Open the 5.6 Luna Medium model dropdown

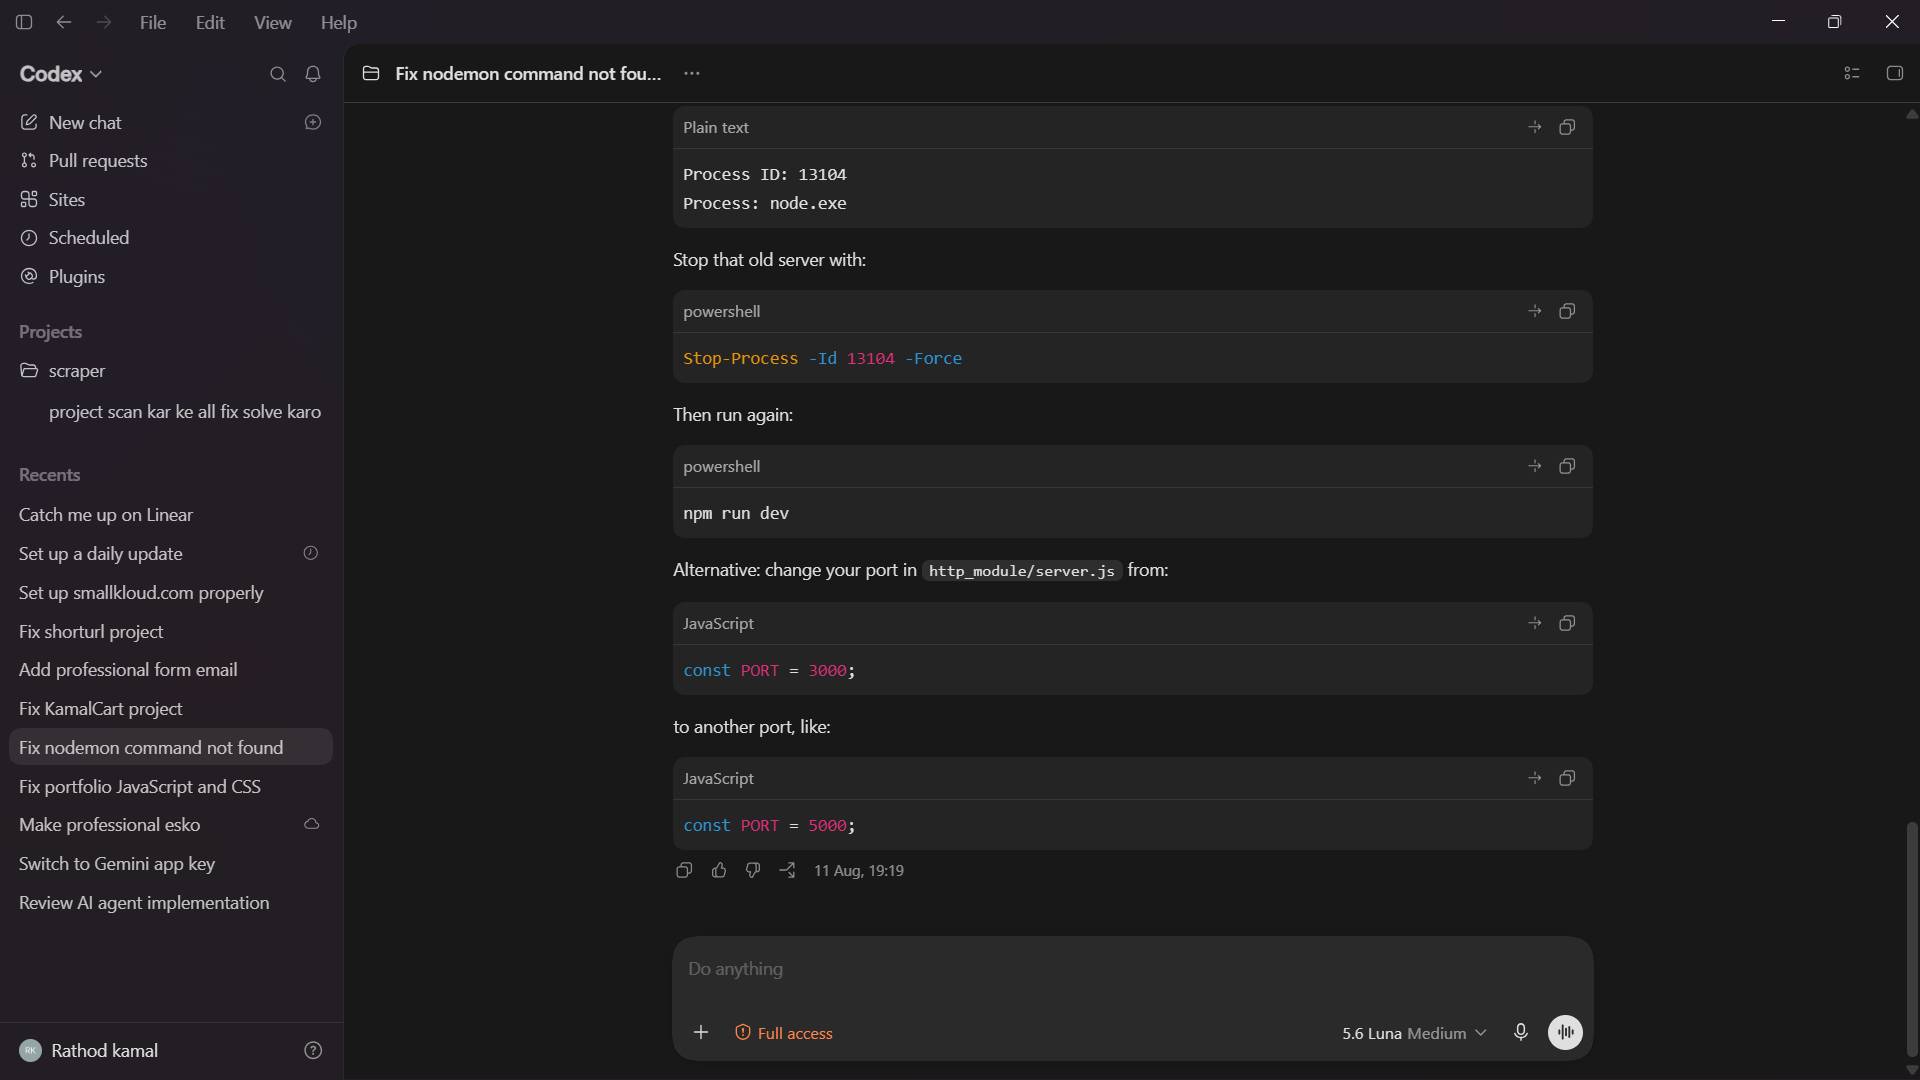point(1414,1033)
